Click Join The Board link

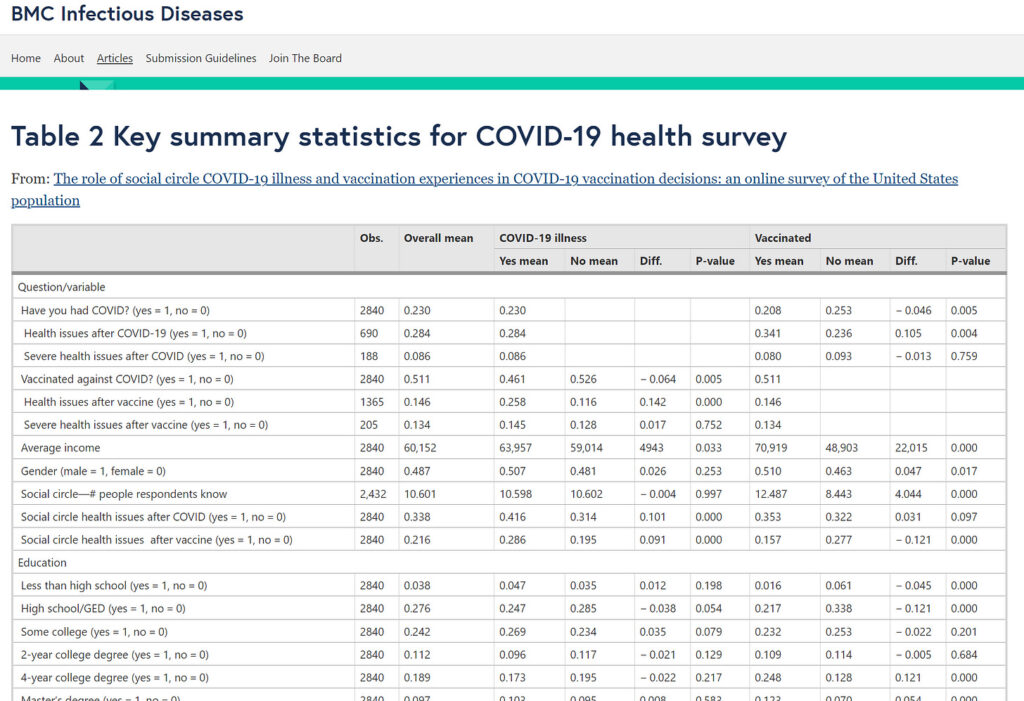tap(305, 58)
